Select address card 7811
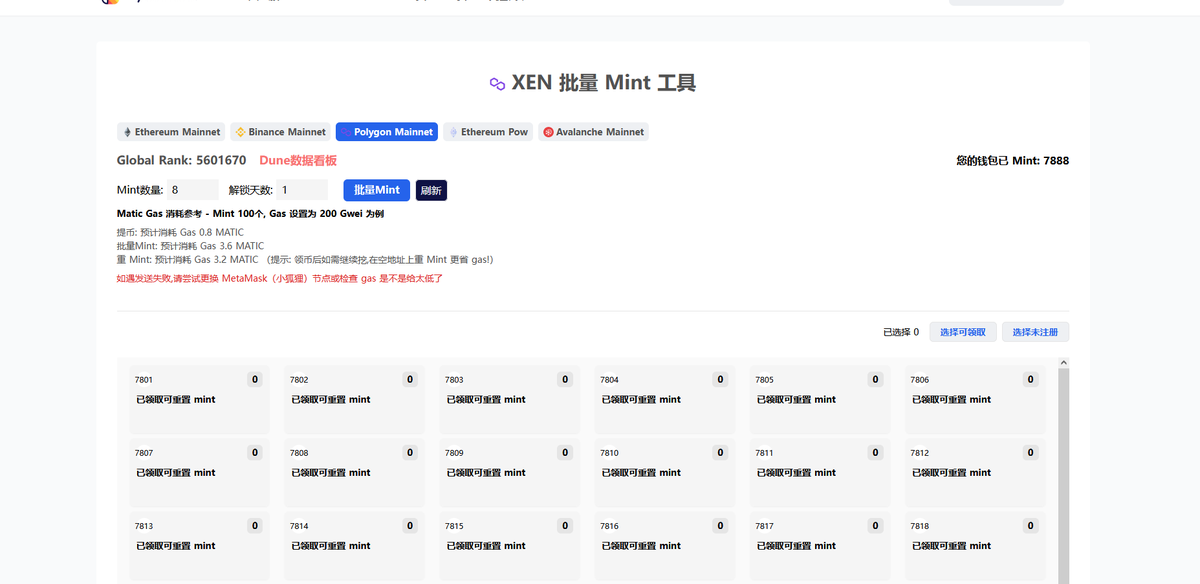Image resolution: width=1200 pixels, height=584 pixels. [819, 472]
